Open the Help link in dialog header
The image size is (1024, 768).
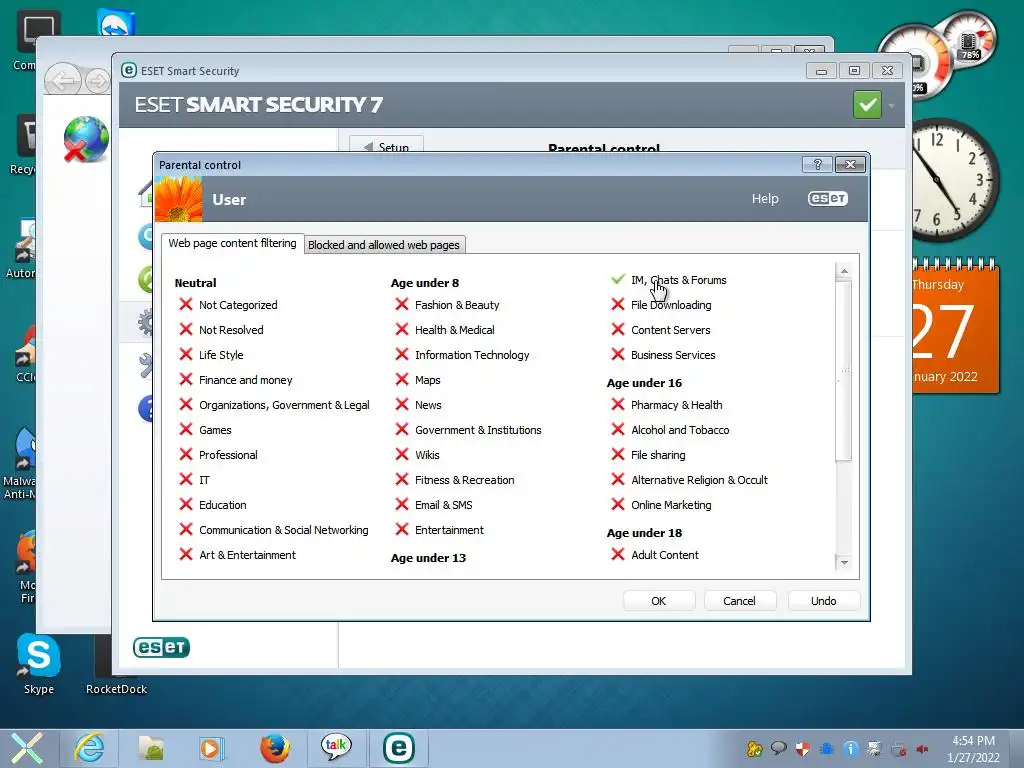(765, 199)
